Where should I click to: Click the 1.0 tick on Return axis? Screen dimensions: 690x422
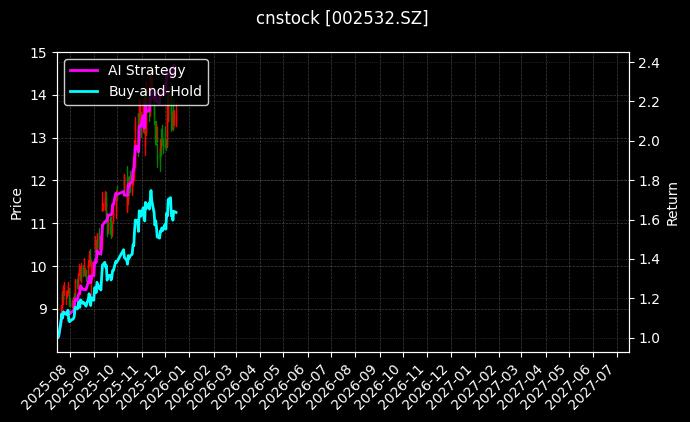(648, 338)
